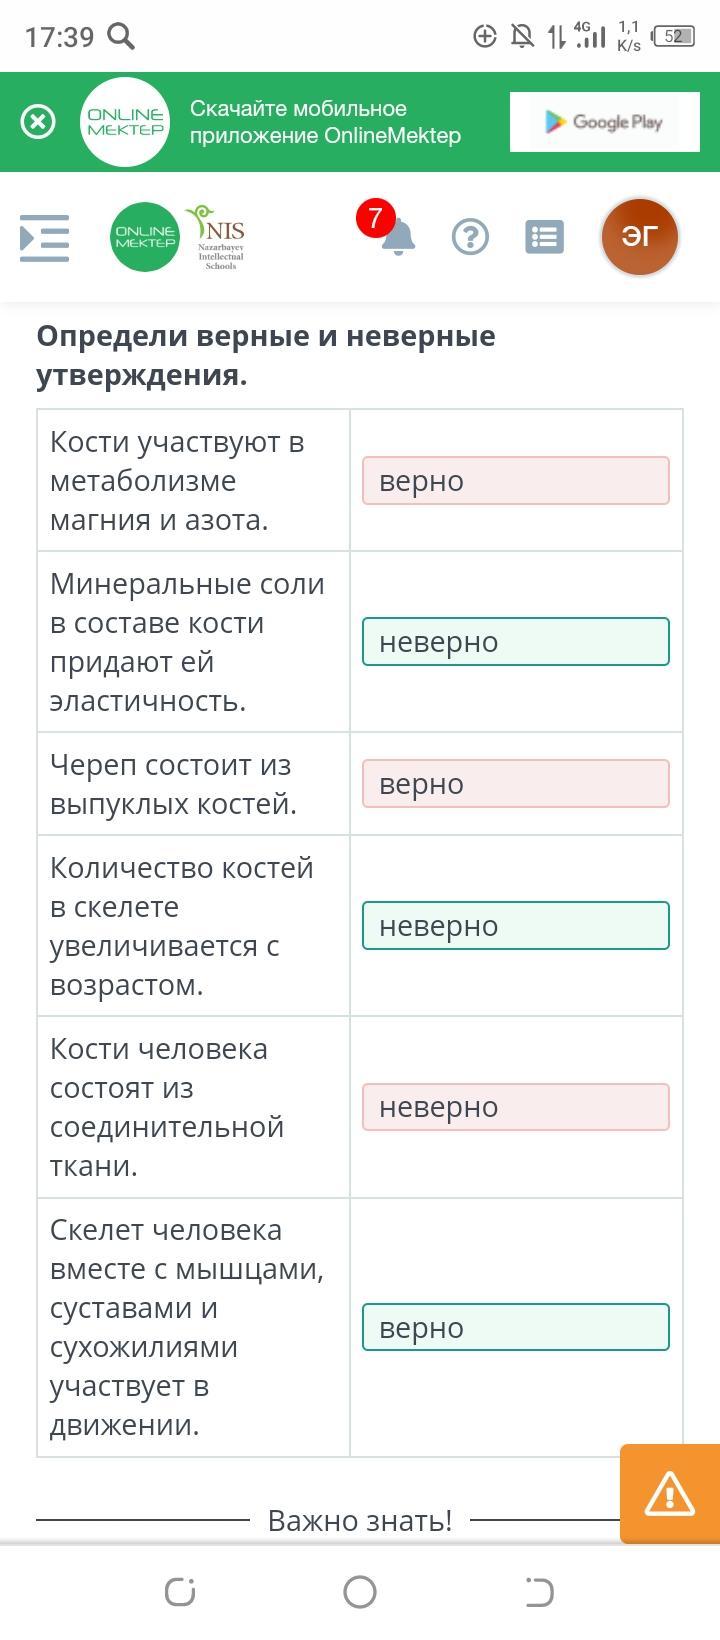Open the task list icon
720x1640 pixels.
point(544,237)
